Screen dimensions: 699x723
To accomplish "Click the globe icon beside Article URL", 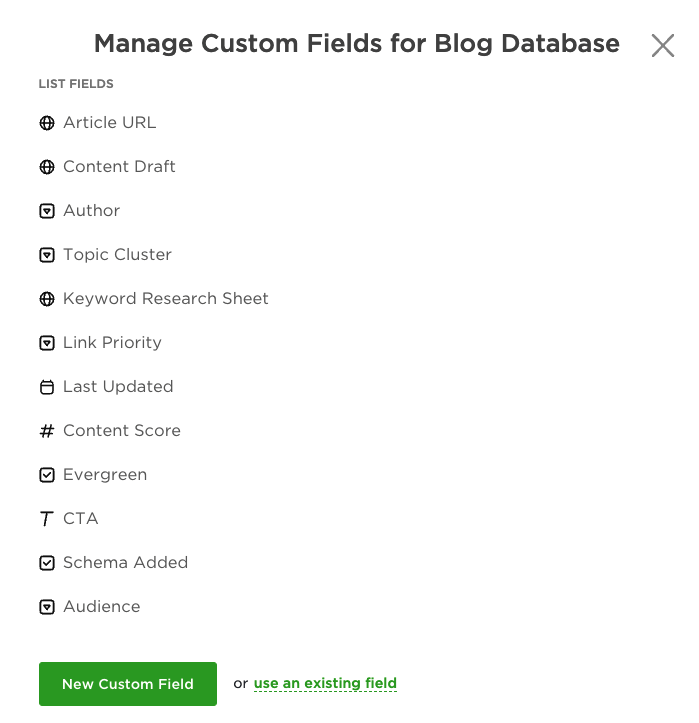I will click(46, 123).
